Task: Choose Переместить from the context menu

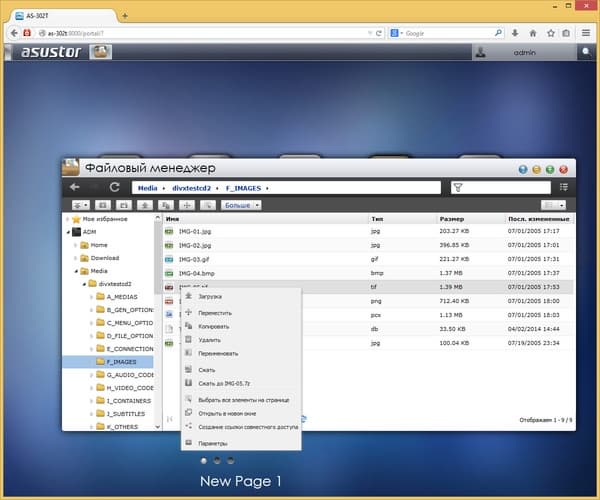Action: coord(241,313)
